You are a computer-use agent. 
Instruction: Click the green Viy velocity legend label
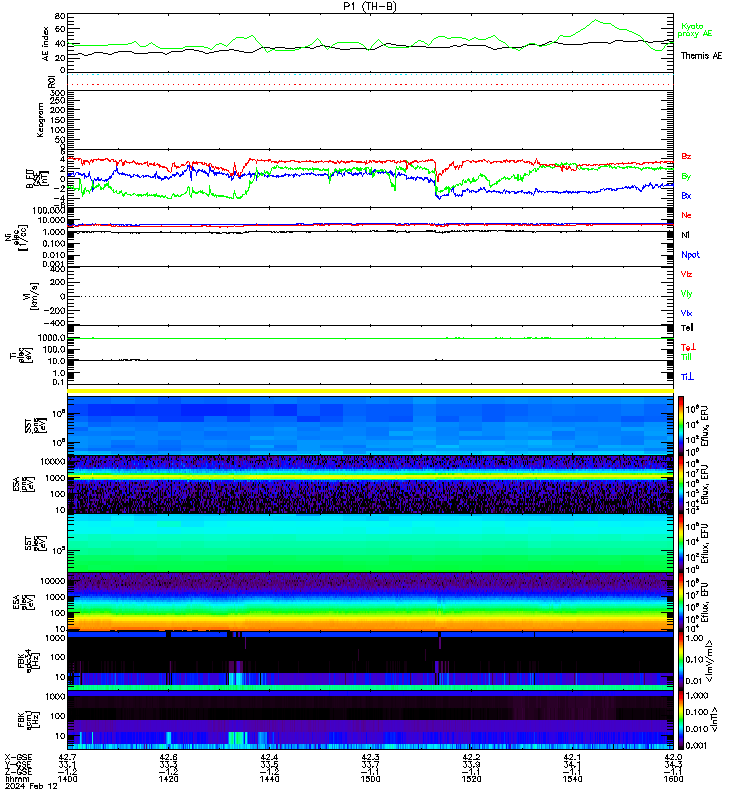[x=686, y=294]
